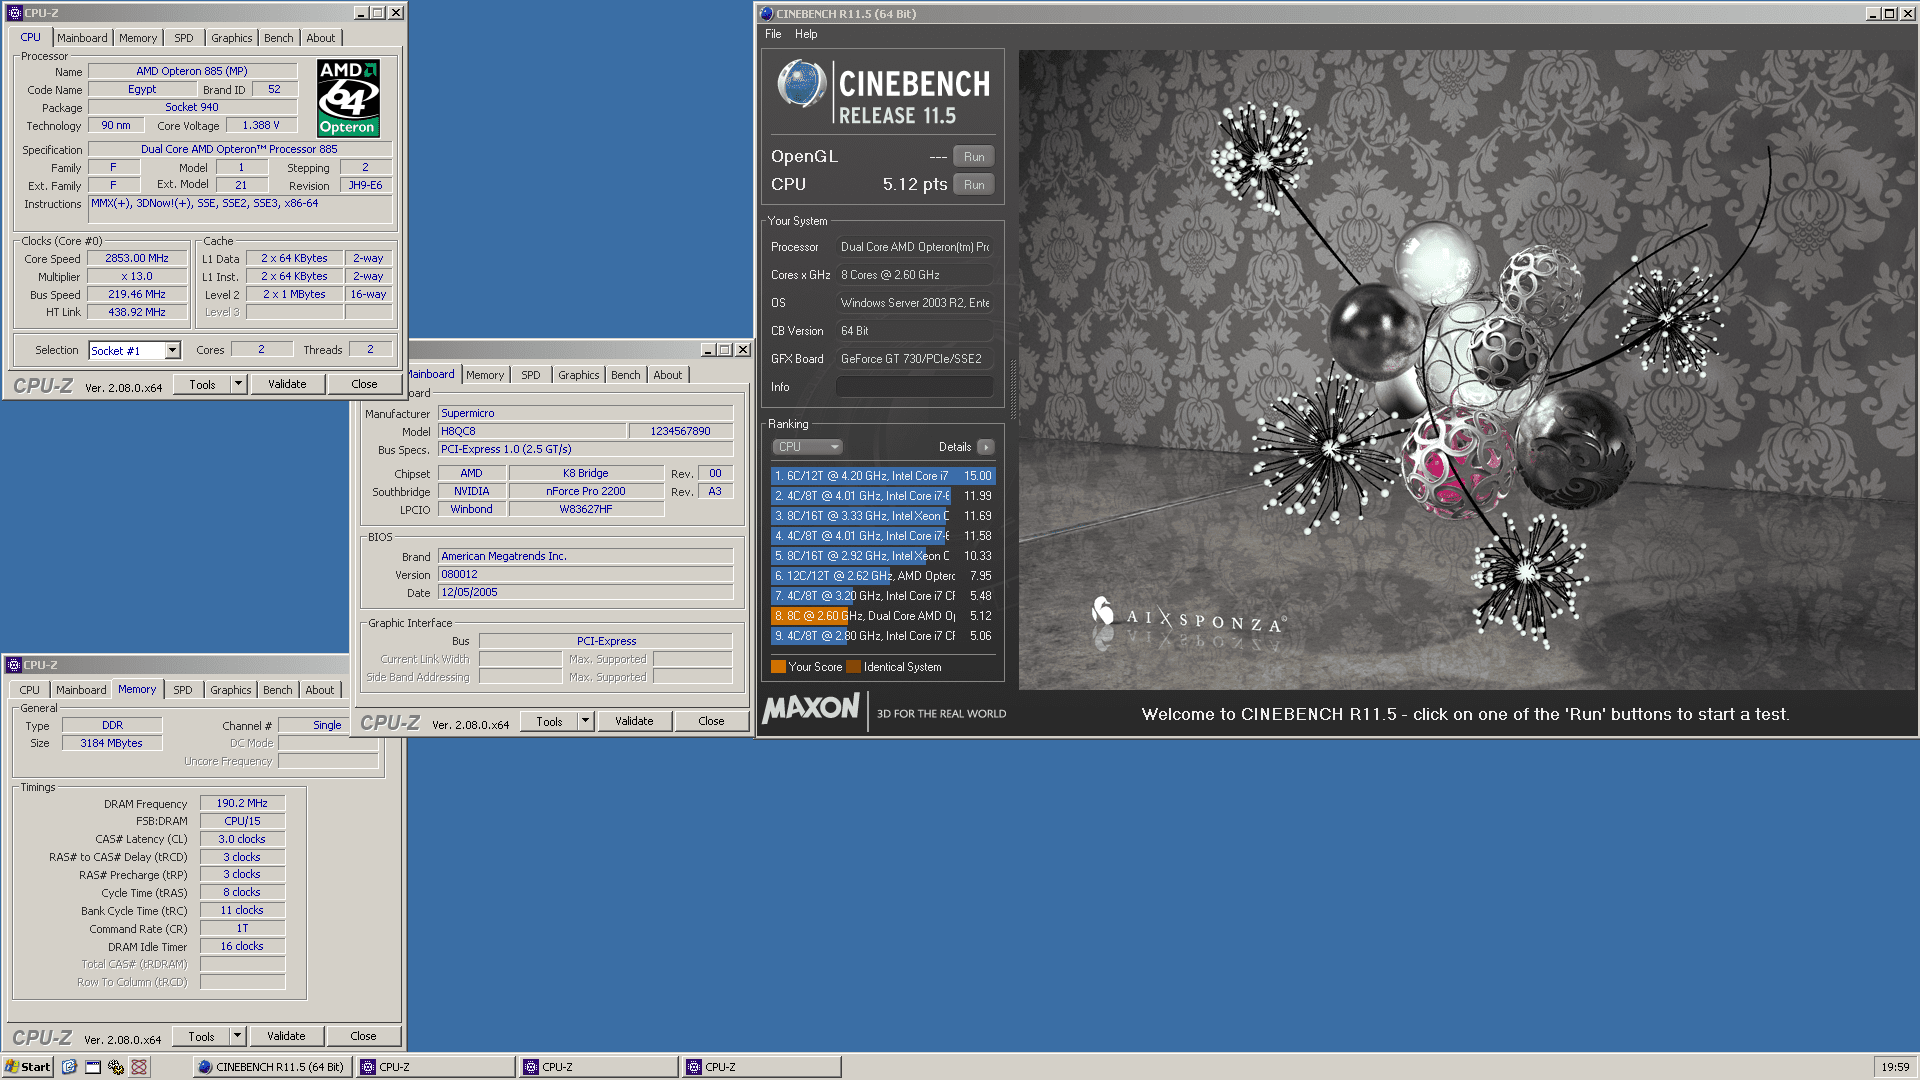The image size is (1920, 1080).
Task: Click Close in the Memory CPU-Z window
Action: tap(363, 1036)
